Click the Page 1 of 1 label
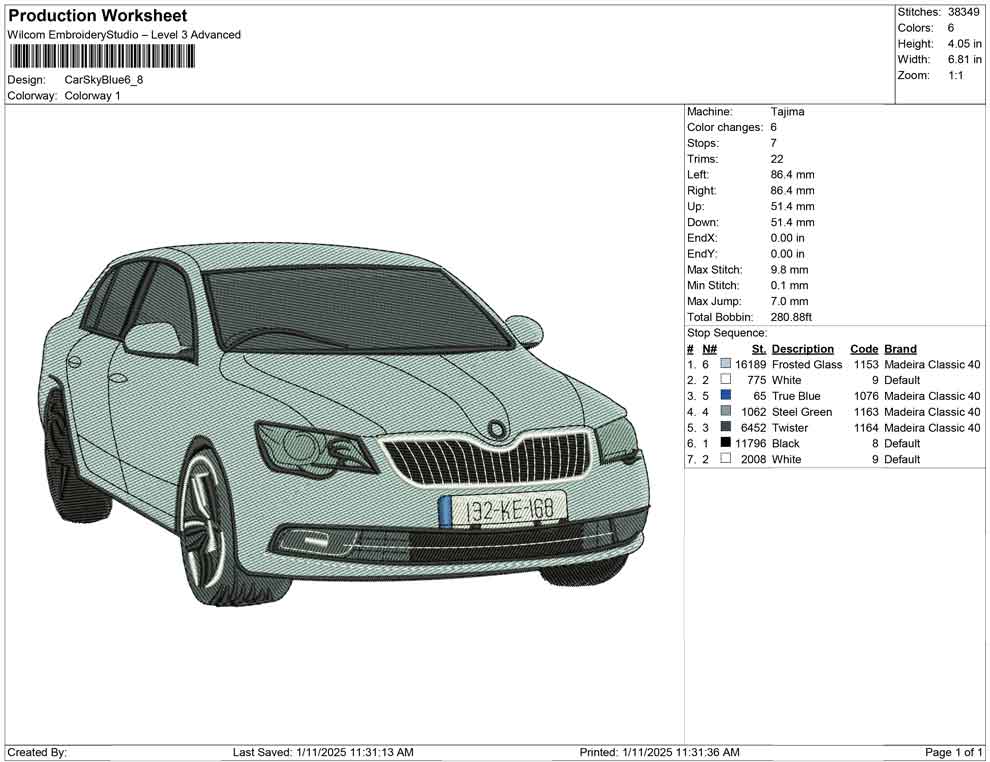990x762 pixels. [x=954, y=752]
